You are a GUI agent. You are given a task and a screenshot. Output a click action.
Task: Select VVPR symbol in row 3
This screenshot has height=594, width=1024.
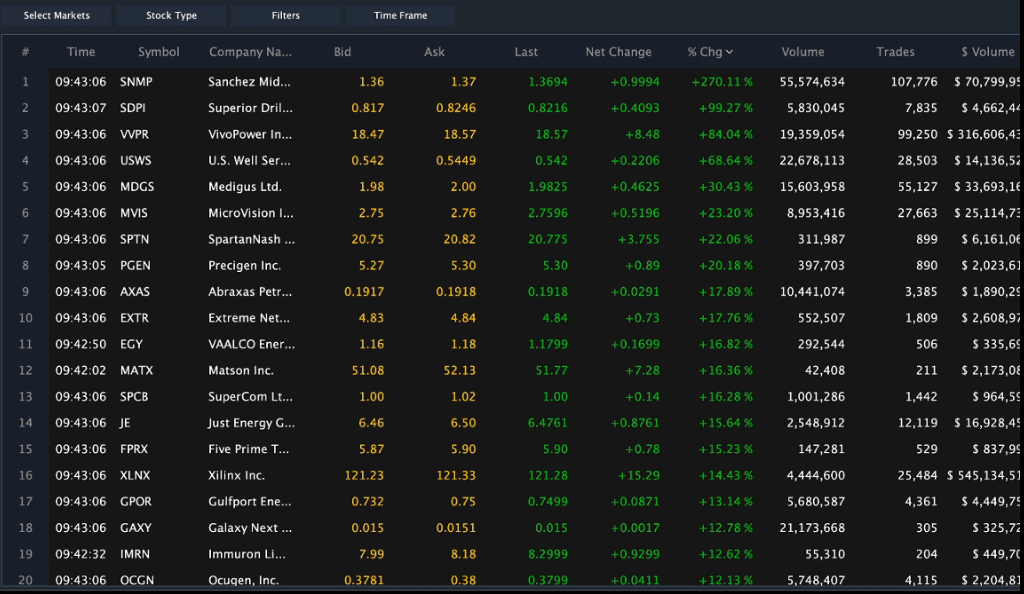point(135,134)
